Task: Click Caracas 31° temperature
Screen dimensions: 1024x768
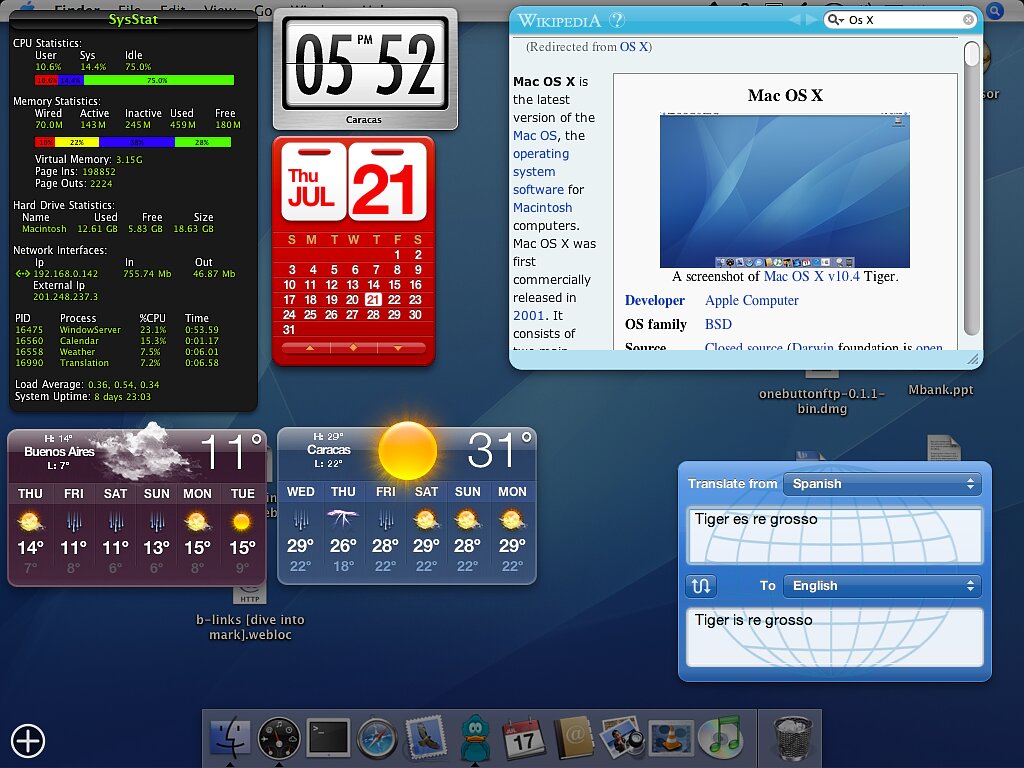Action: (501, 449)
